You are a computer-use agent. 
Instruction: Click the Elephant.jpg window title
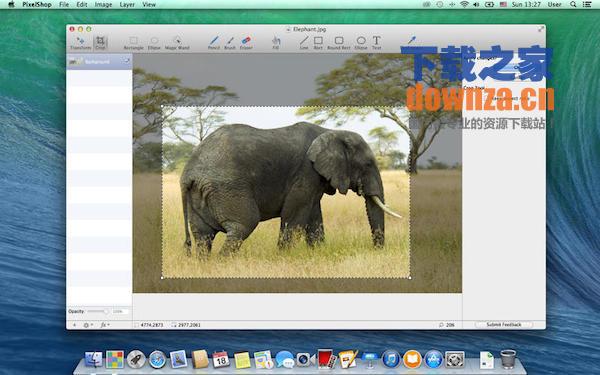[309, 29]
